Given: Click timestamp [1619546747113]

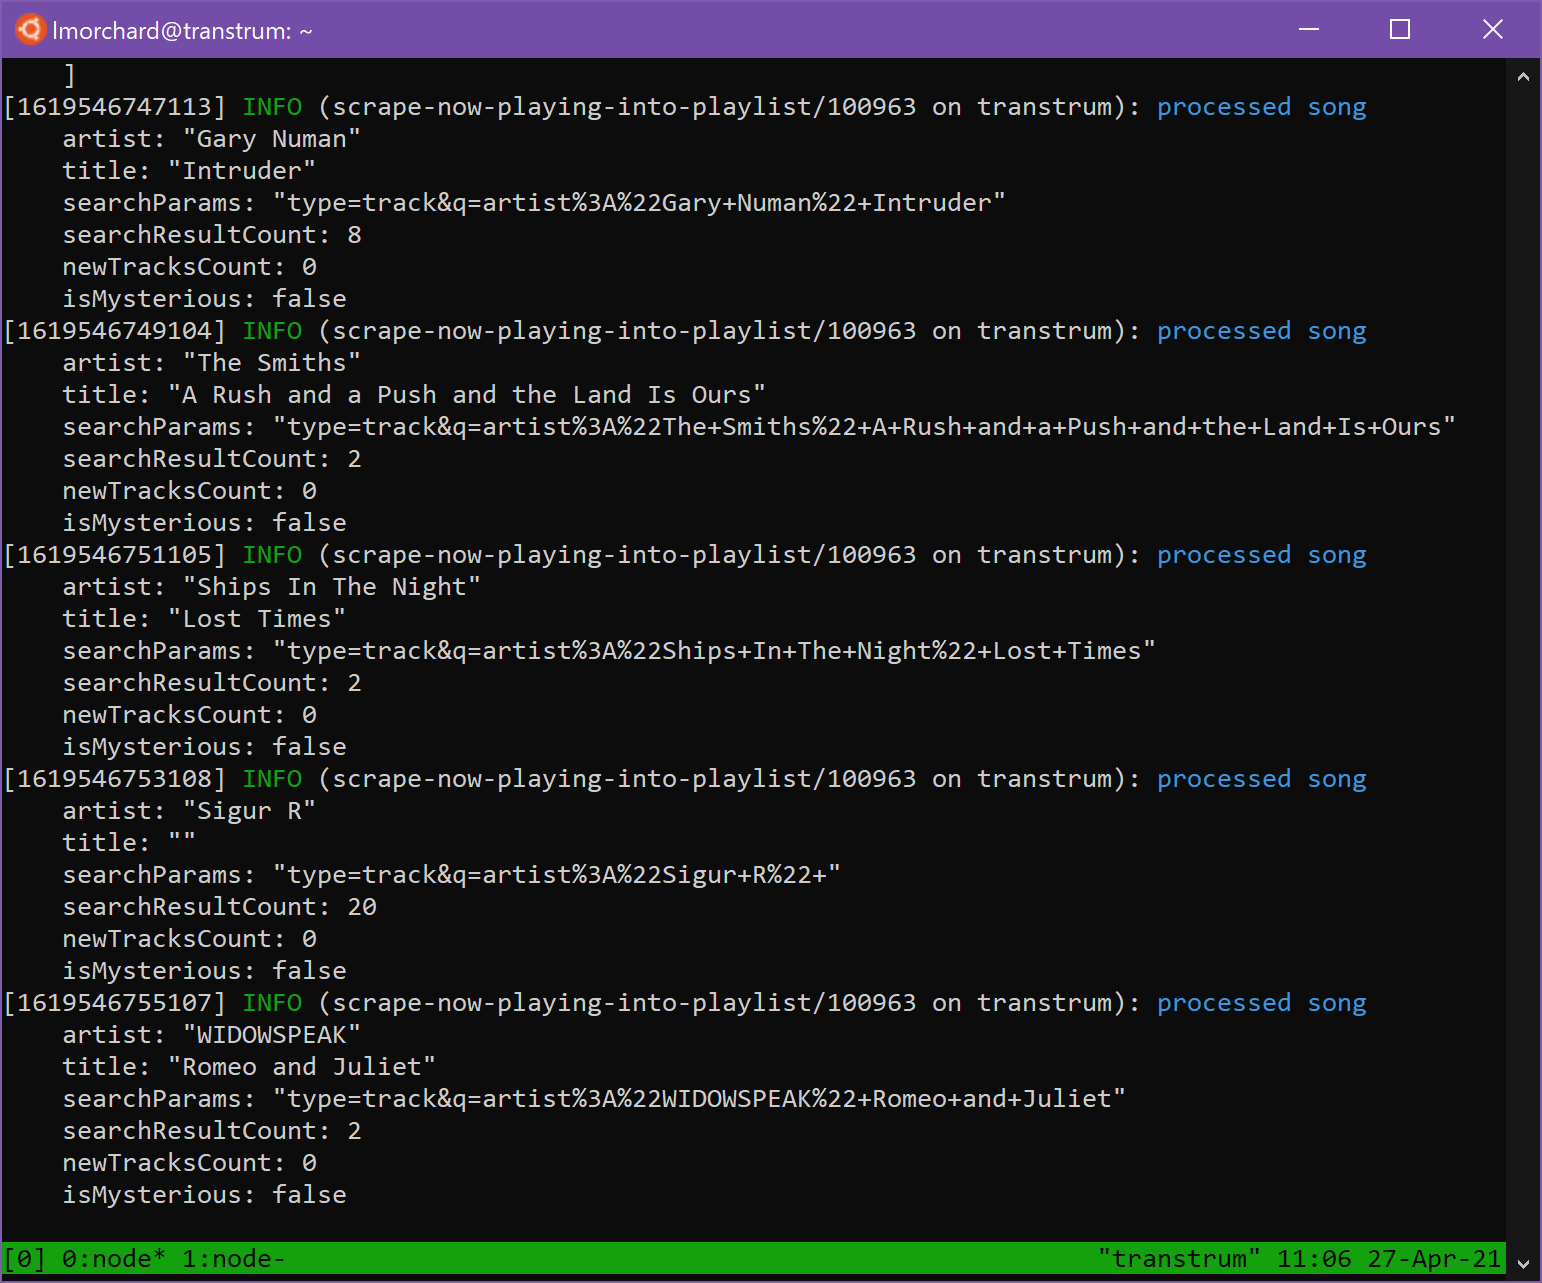Looking at the screenshot, I should pos(115,107).
